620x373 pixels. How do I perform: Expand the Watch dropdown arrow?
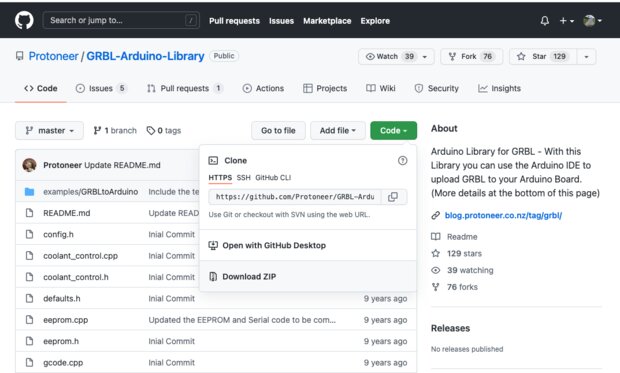point(425,57)
